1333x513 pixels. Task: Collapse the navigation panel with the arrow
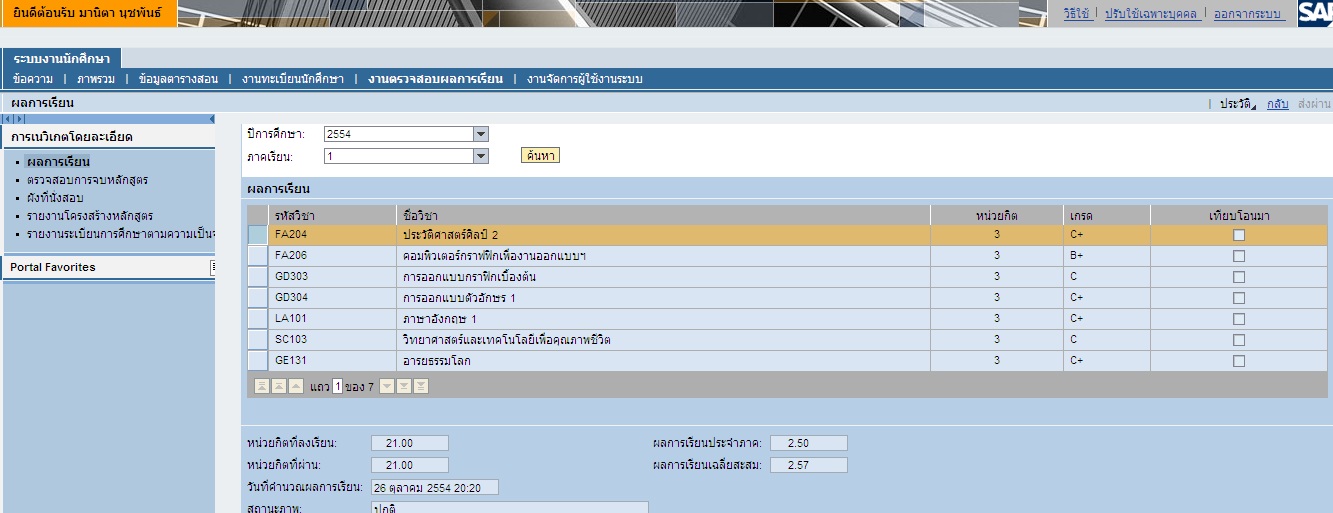point(211,119)
